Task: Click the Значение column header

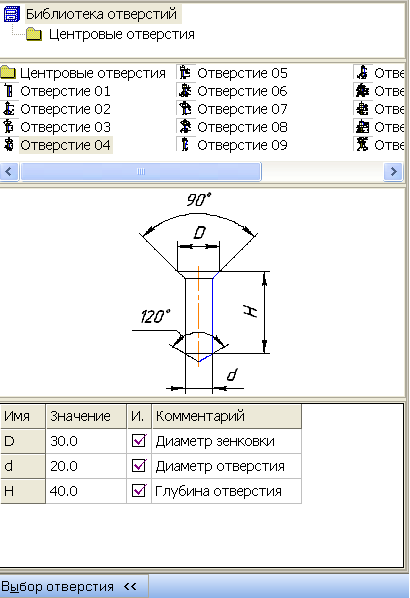Action: click(x=86, y=416)
